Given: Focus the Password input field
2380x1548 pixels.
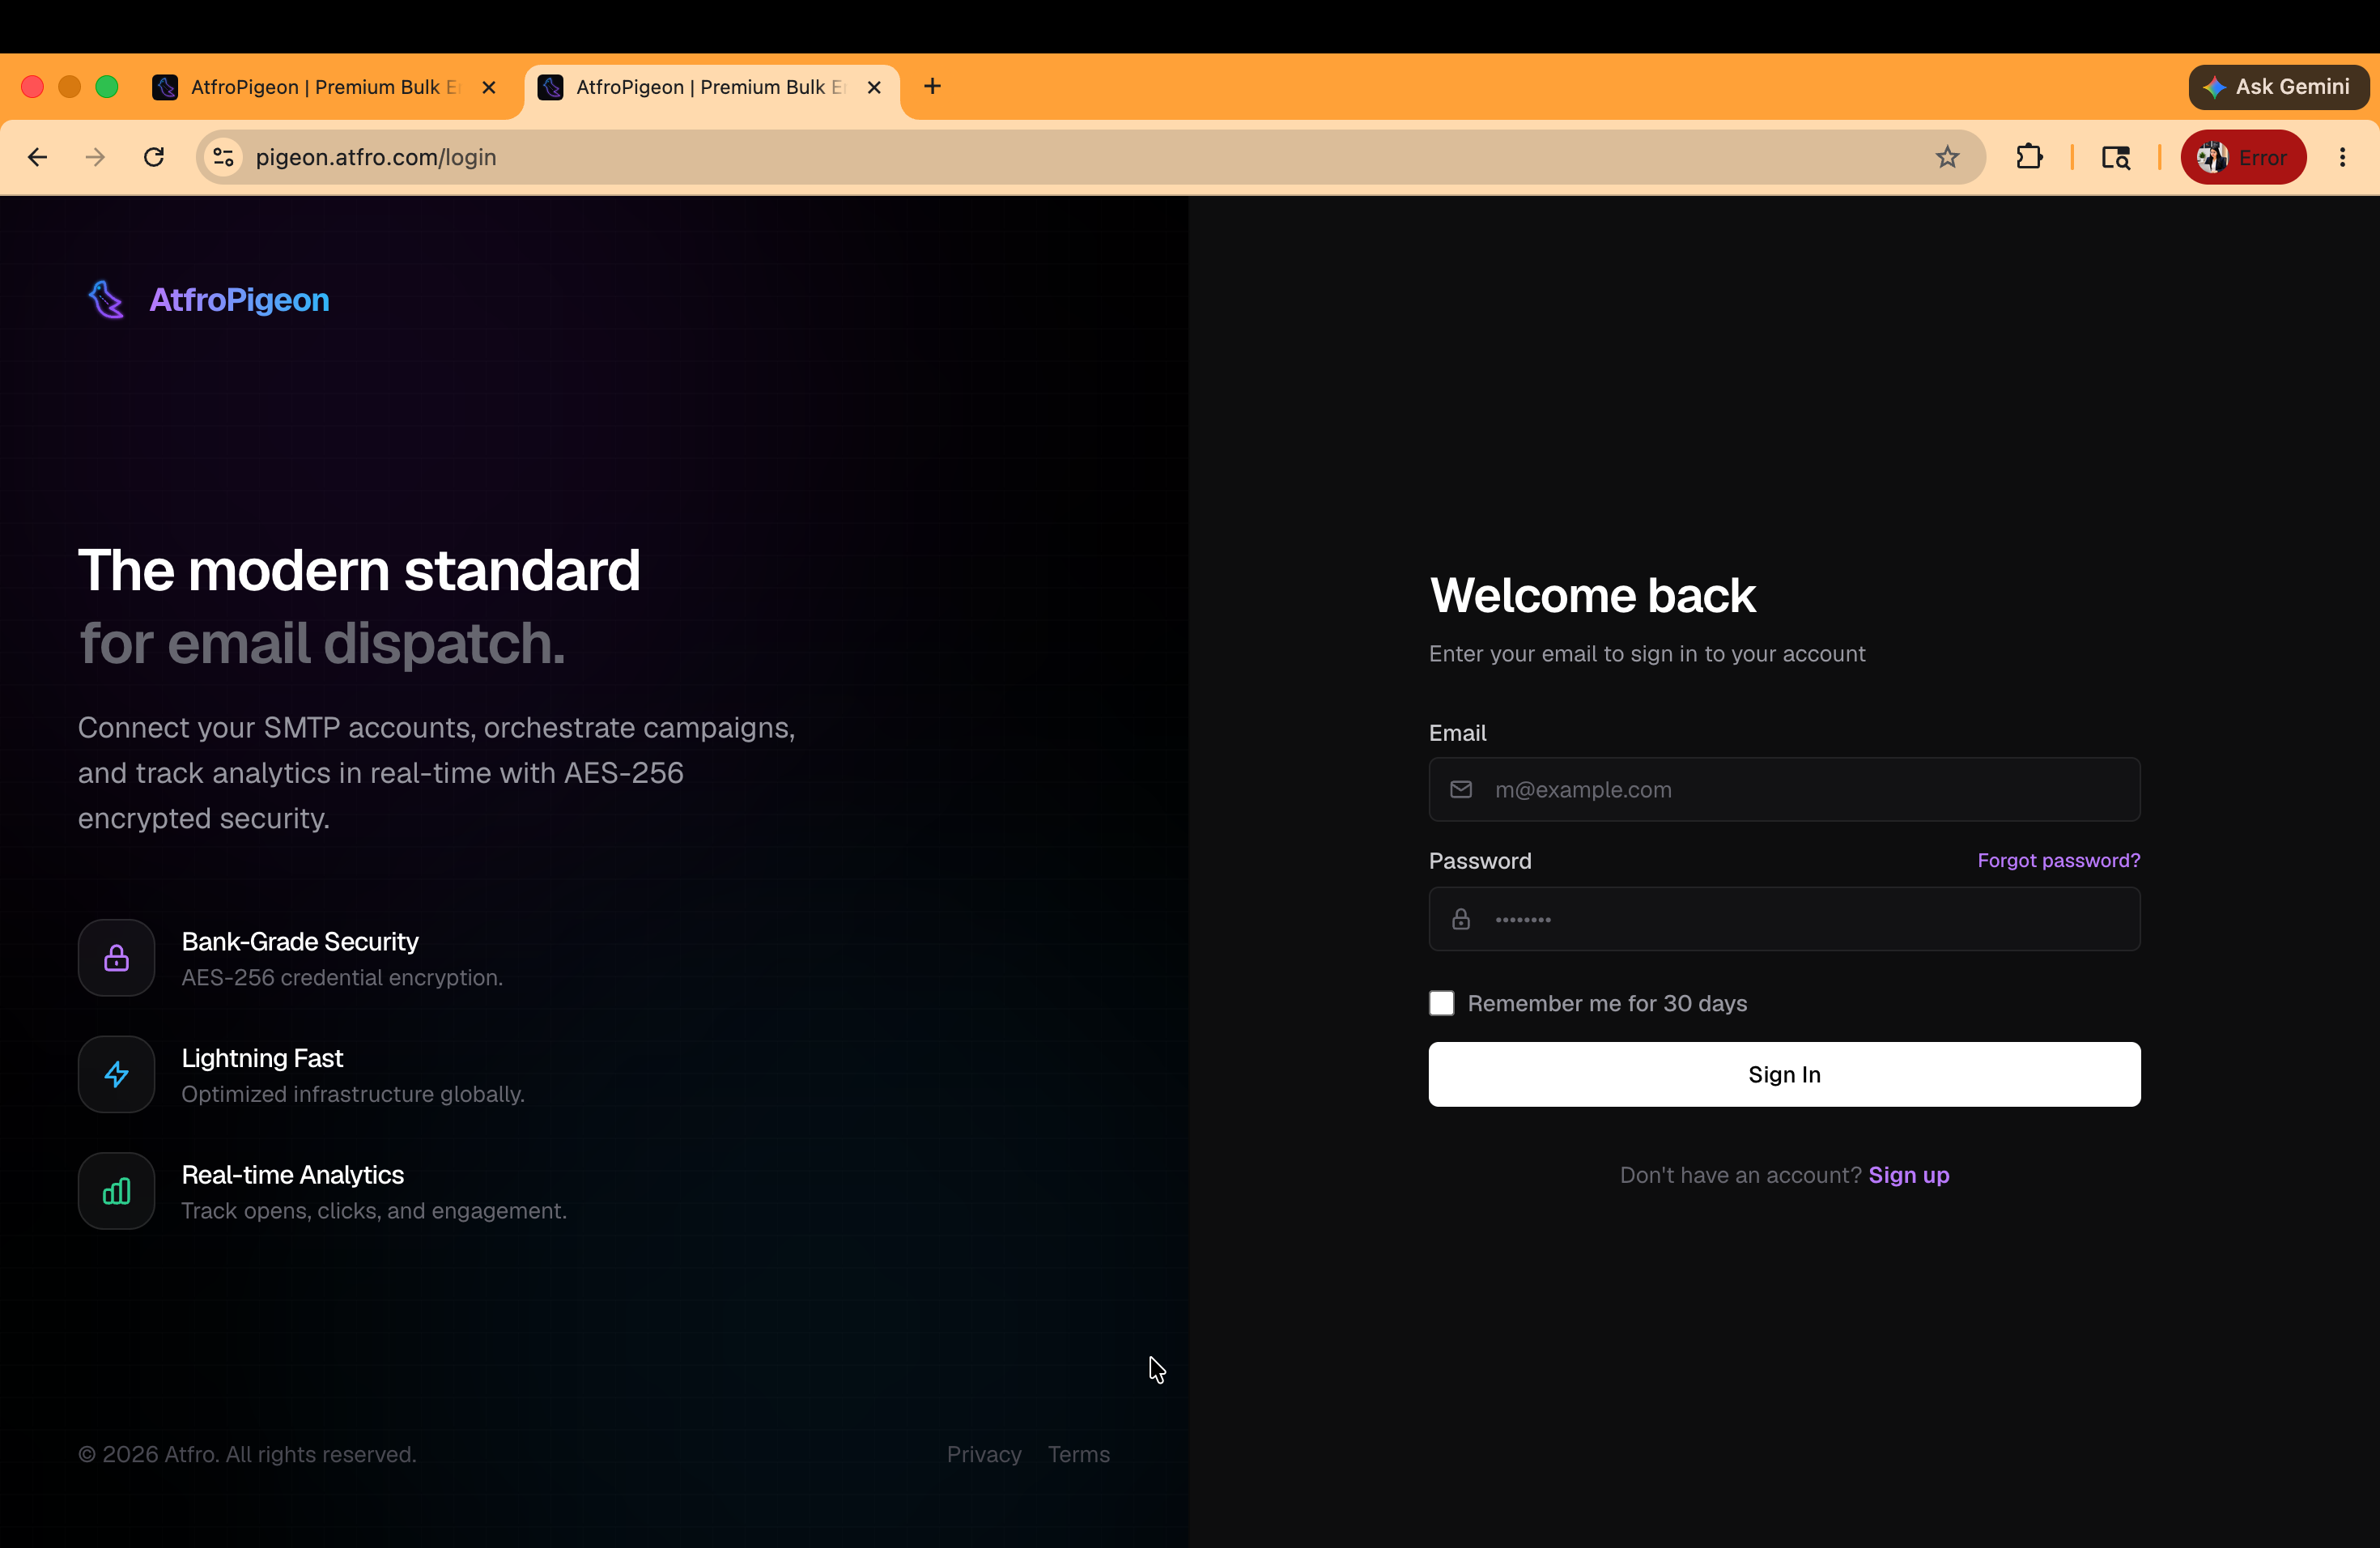Looking at the screenshot, I should pos(1784,919).
